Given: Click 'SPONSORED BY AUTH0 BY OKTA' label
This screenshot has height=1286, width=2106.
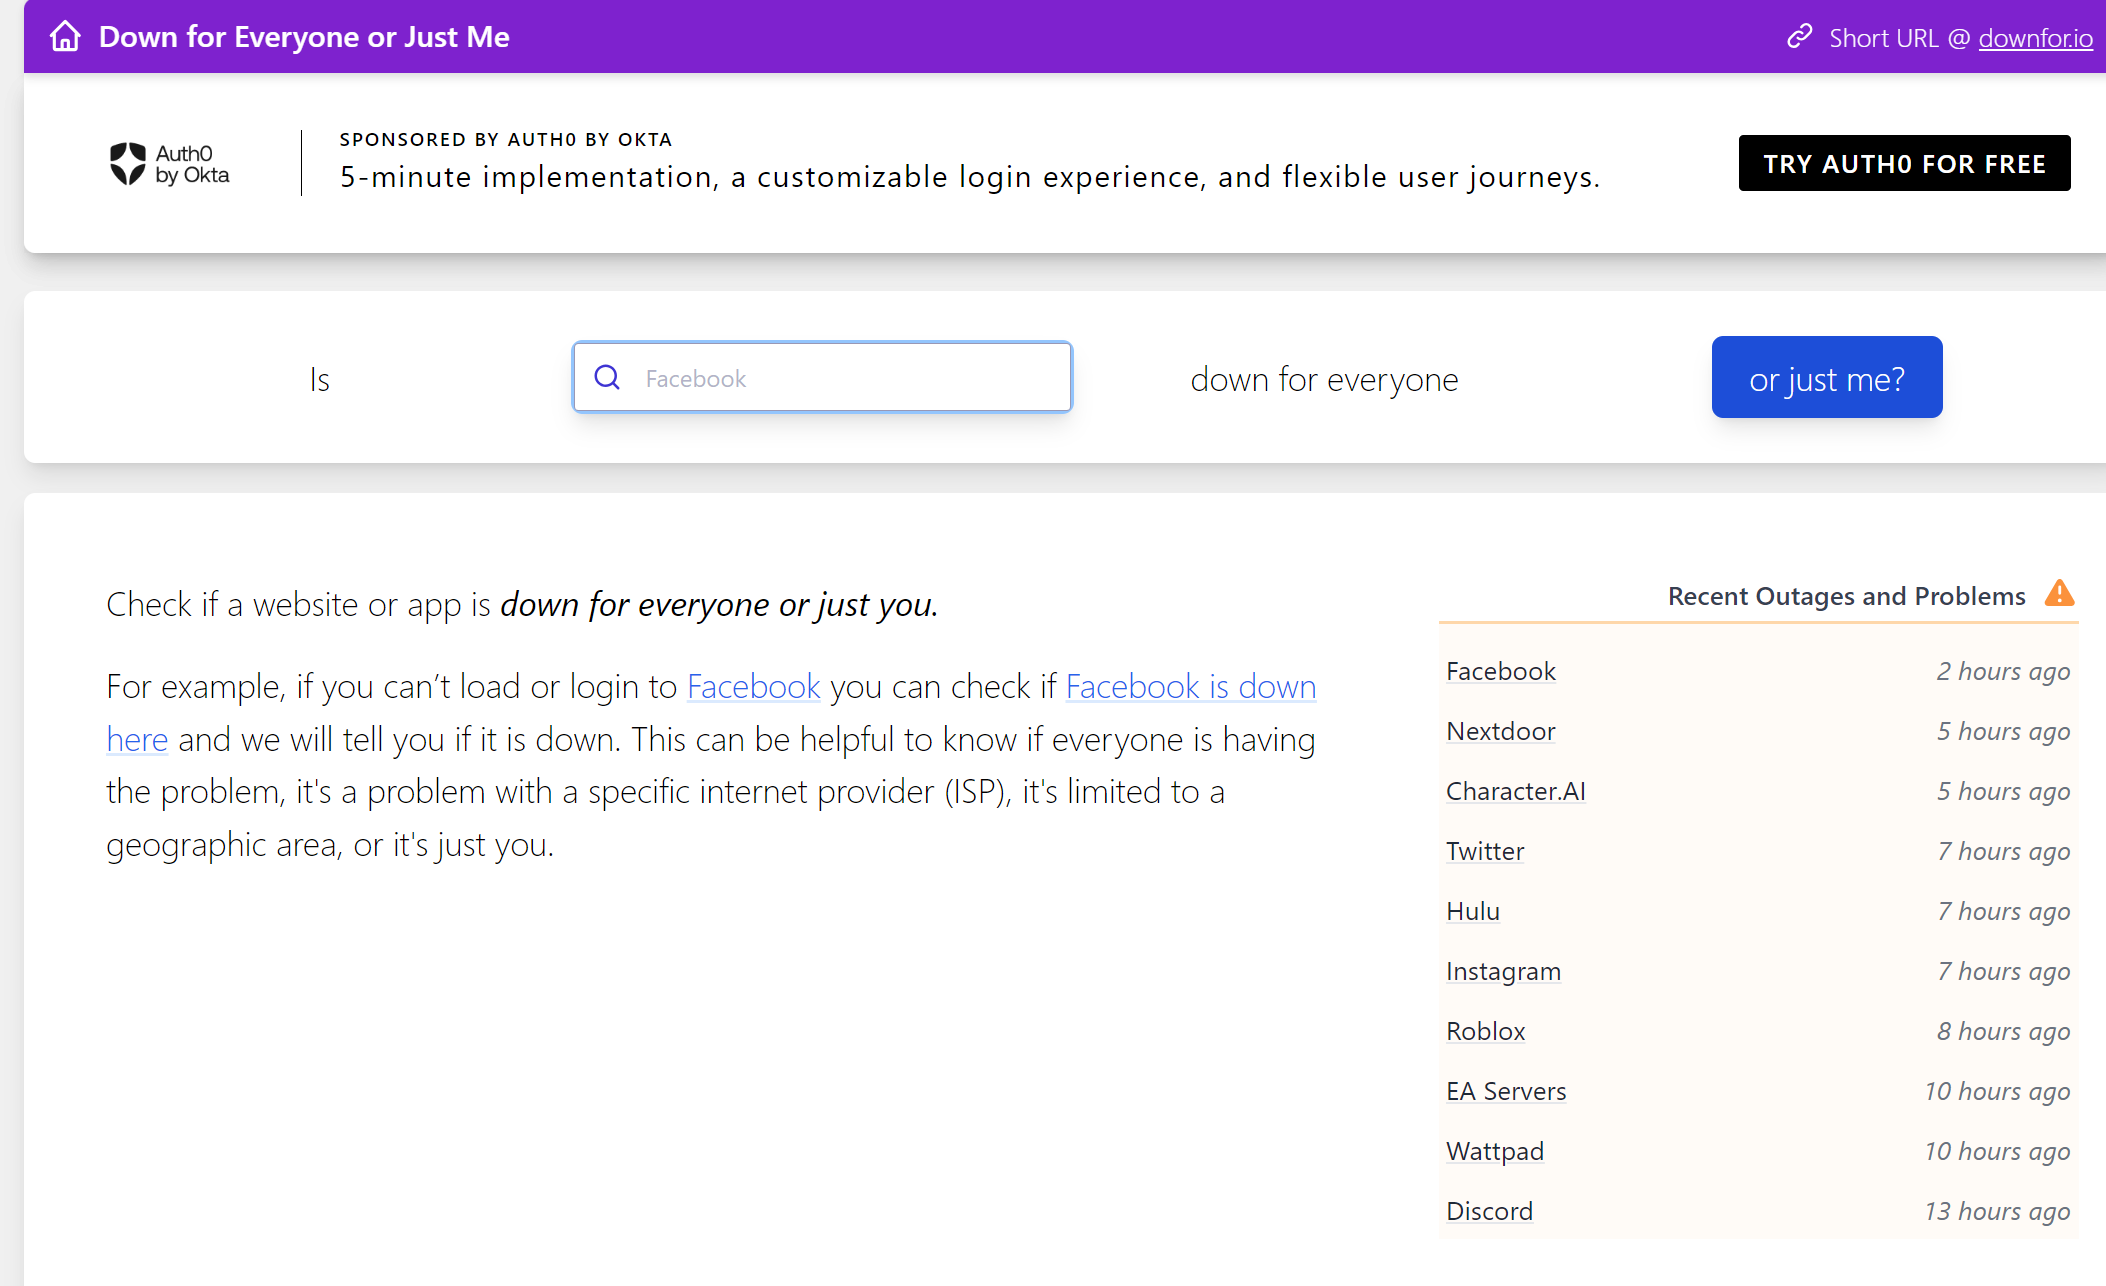Looking at the screenshot, I should click(x=506, y=139).
